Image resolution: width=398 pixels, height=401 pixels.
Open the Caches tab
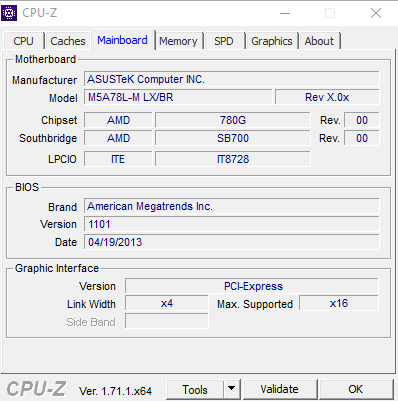pos(68,41)
